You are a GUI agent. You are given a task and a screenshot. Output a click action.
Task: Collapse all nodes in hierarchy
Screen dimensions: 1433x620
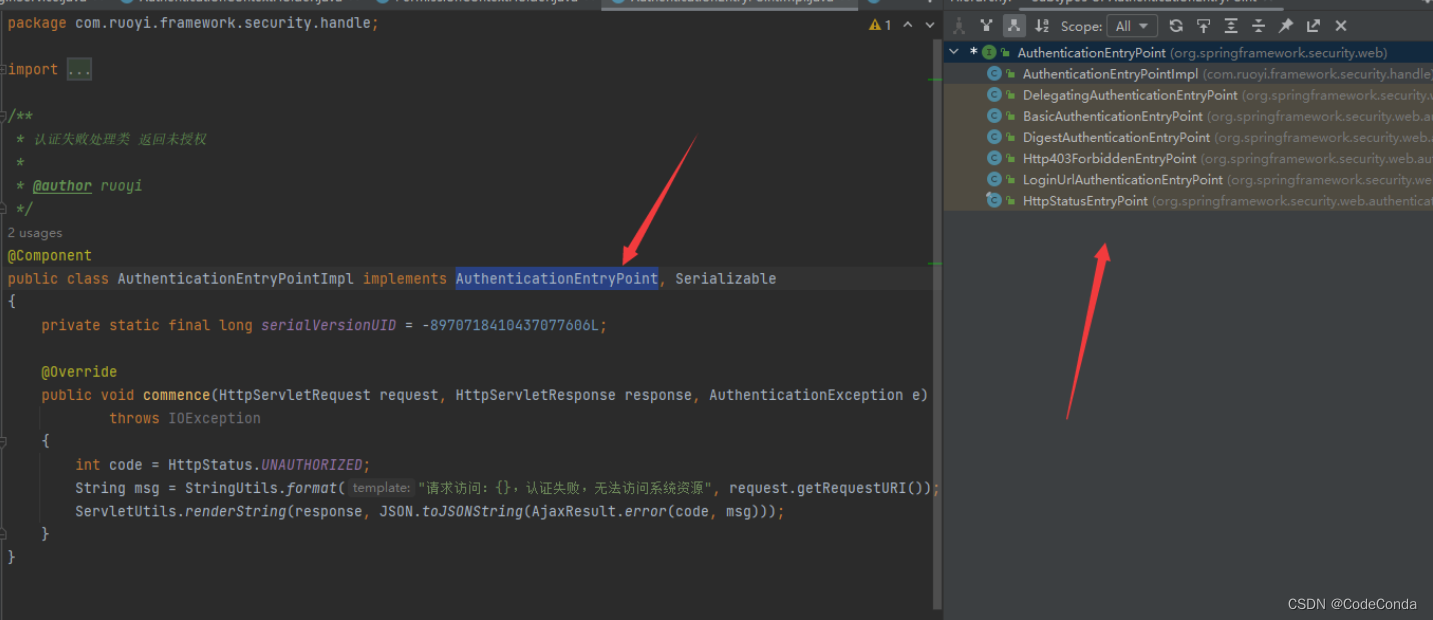tap(1258, 26)
